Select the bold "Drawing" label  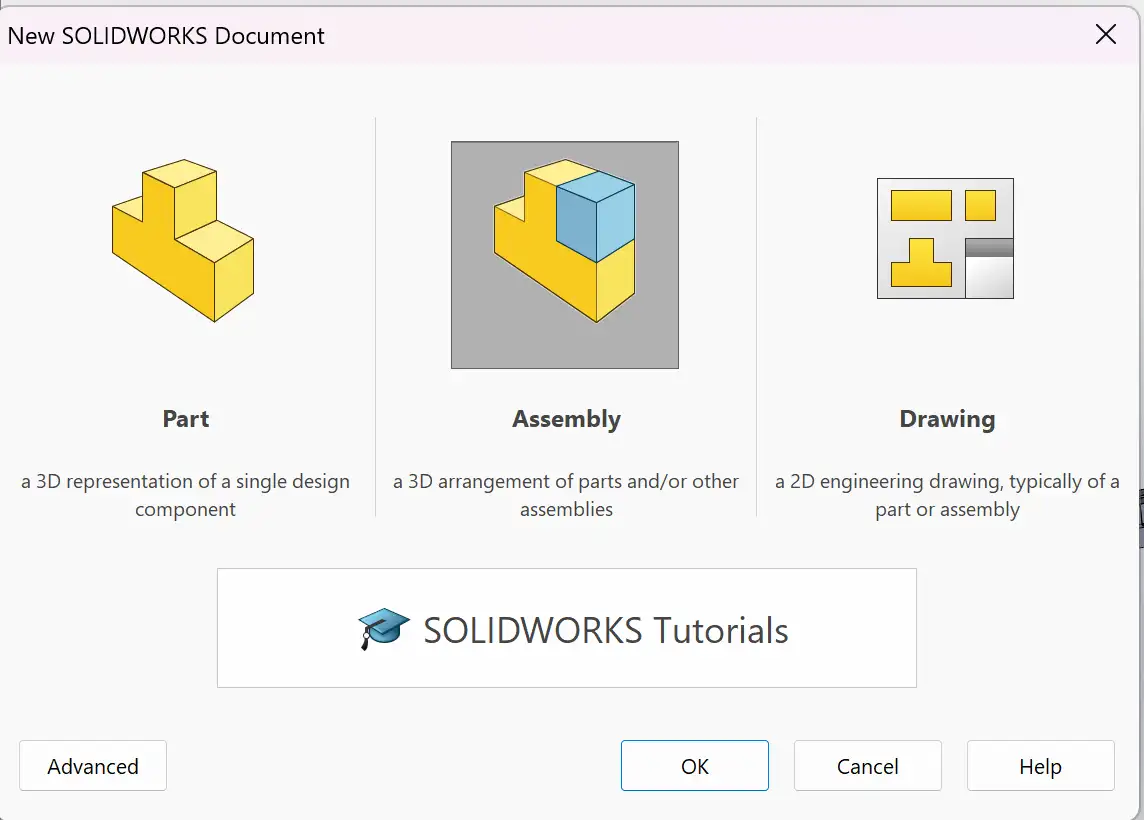point(947,419)
